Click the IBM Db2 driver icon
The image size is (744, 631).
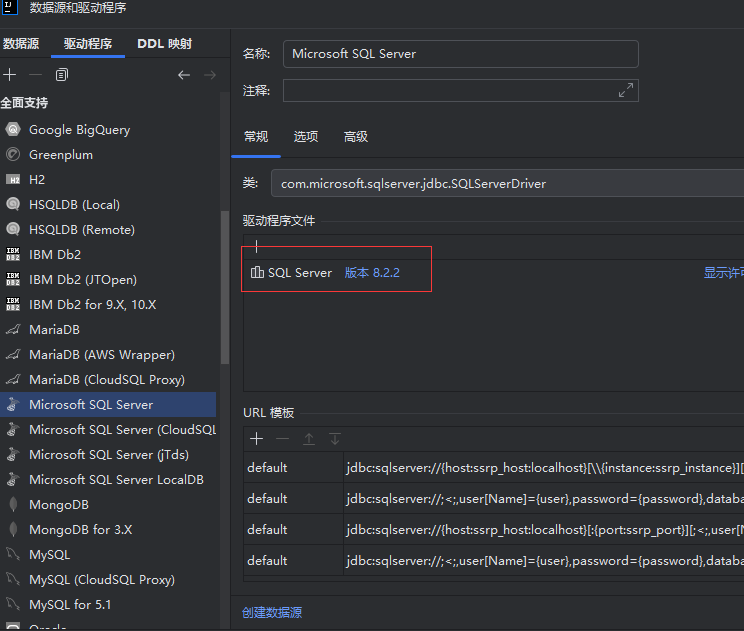[13, 254]
